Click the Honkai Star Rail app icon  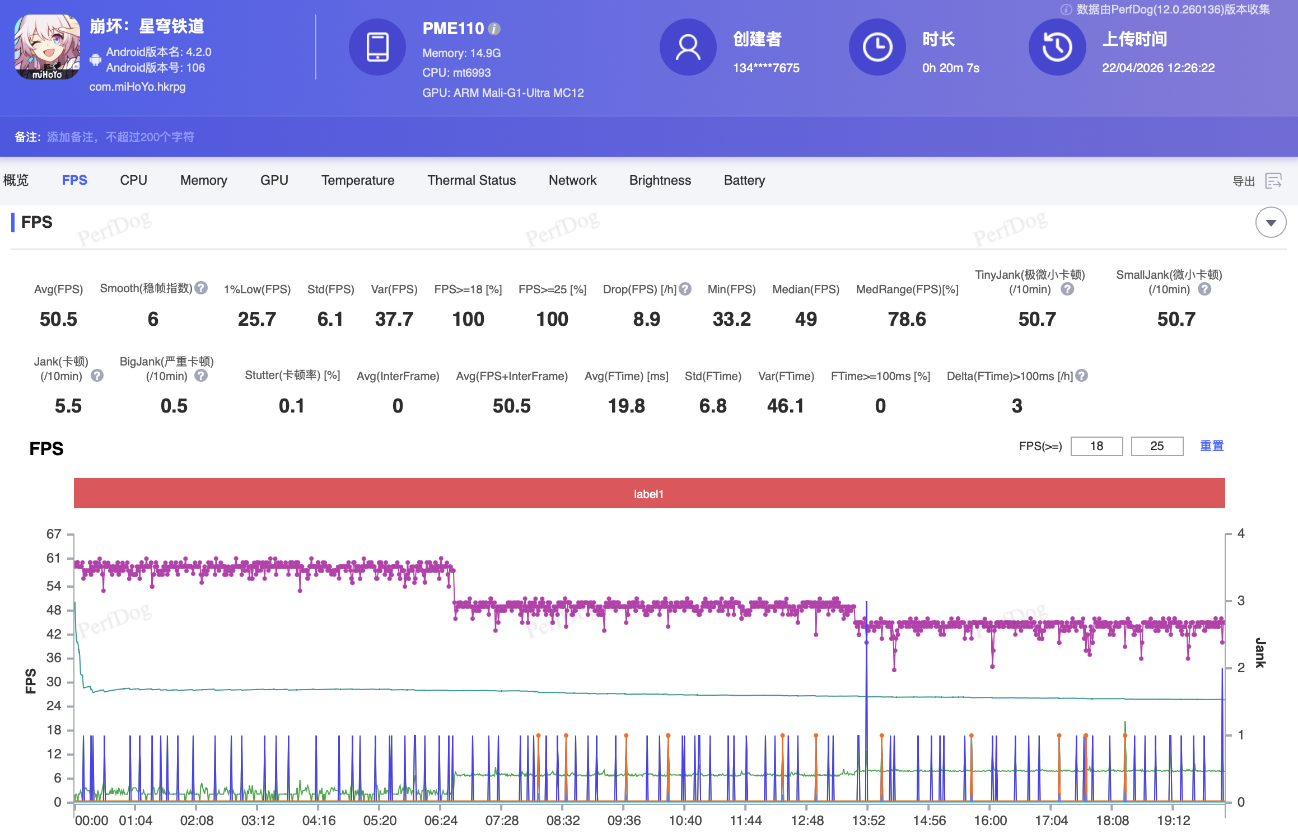(x=46, y=48)
